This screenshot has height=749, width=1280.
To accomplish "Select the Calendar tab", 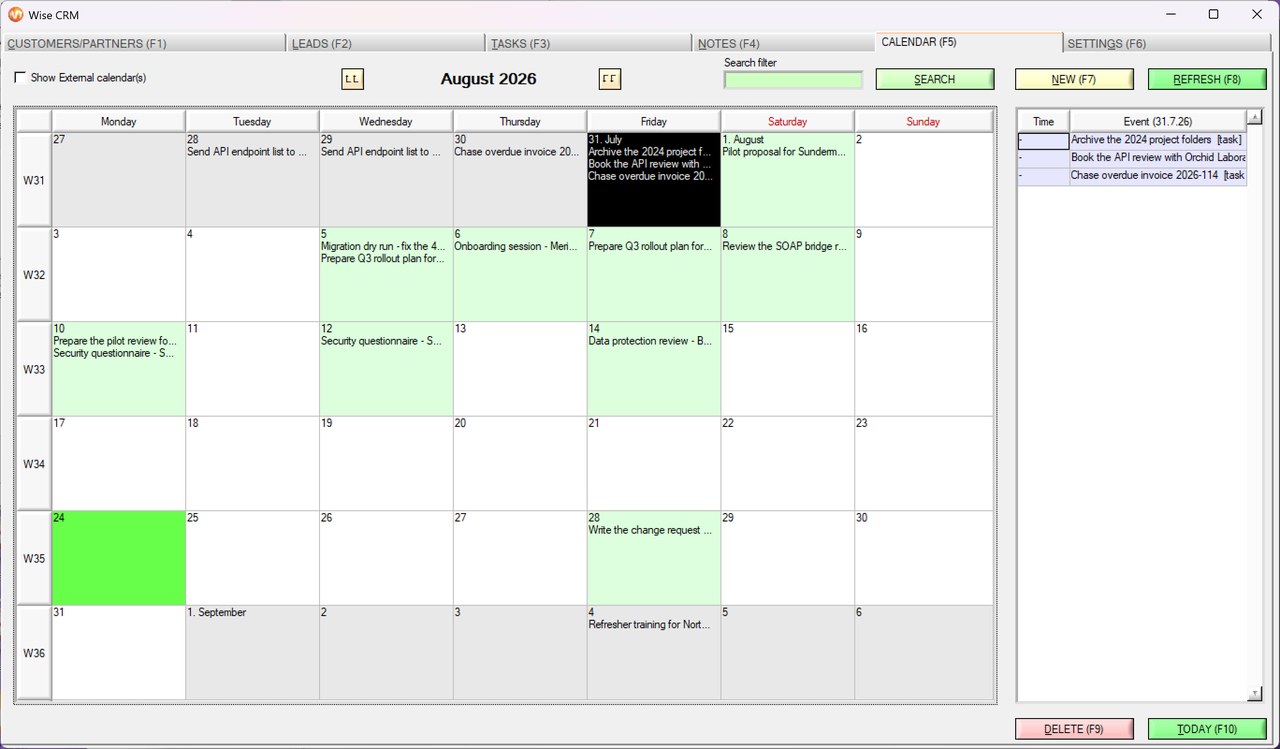I will (x=968, y=42).
